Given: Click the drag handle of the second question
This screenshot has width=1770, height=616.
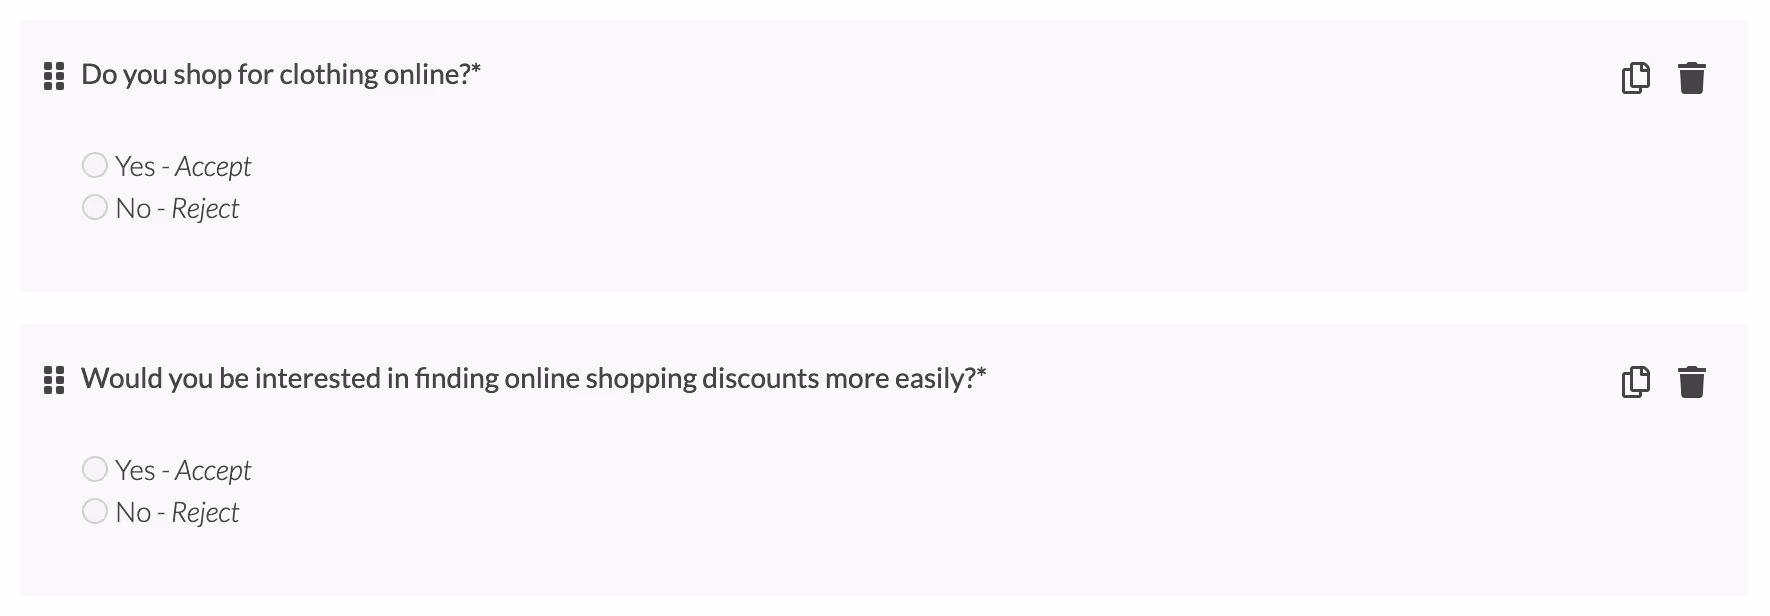Looking at the screenshot, I should pos(53,381).
